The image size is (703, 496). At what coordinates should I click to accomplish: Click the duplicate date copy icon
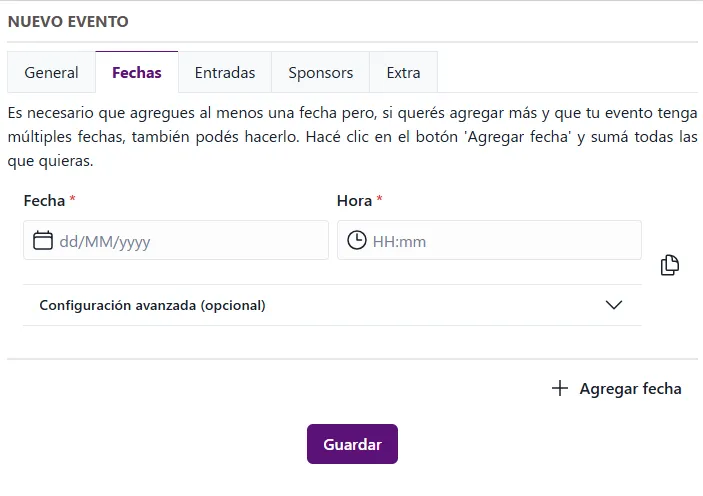[x=670, y=265]
